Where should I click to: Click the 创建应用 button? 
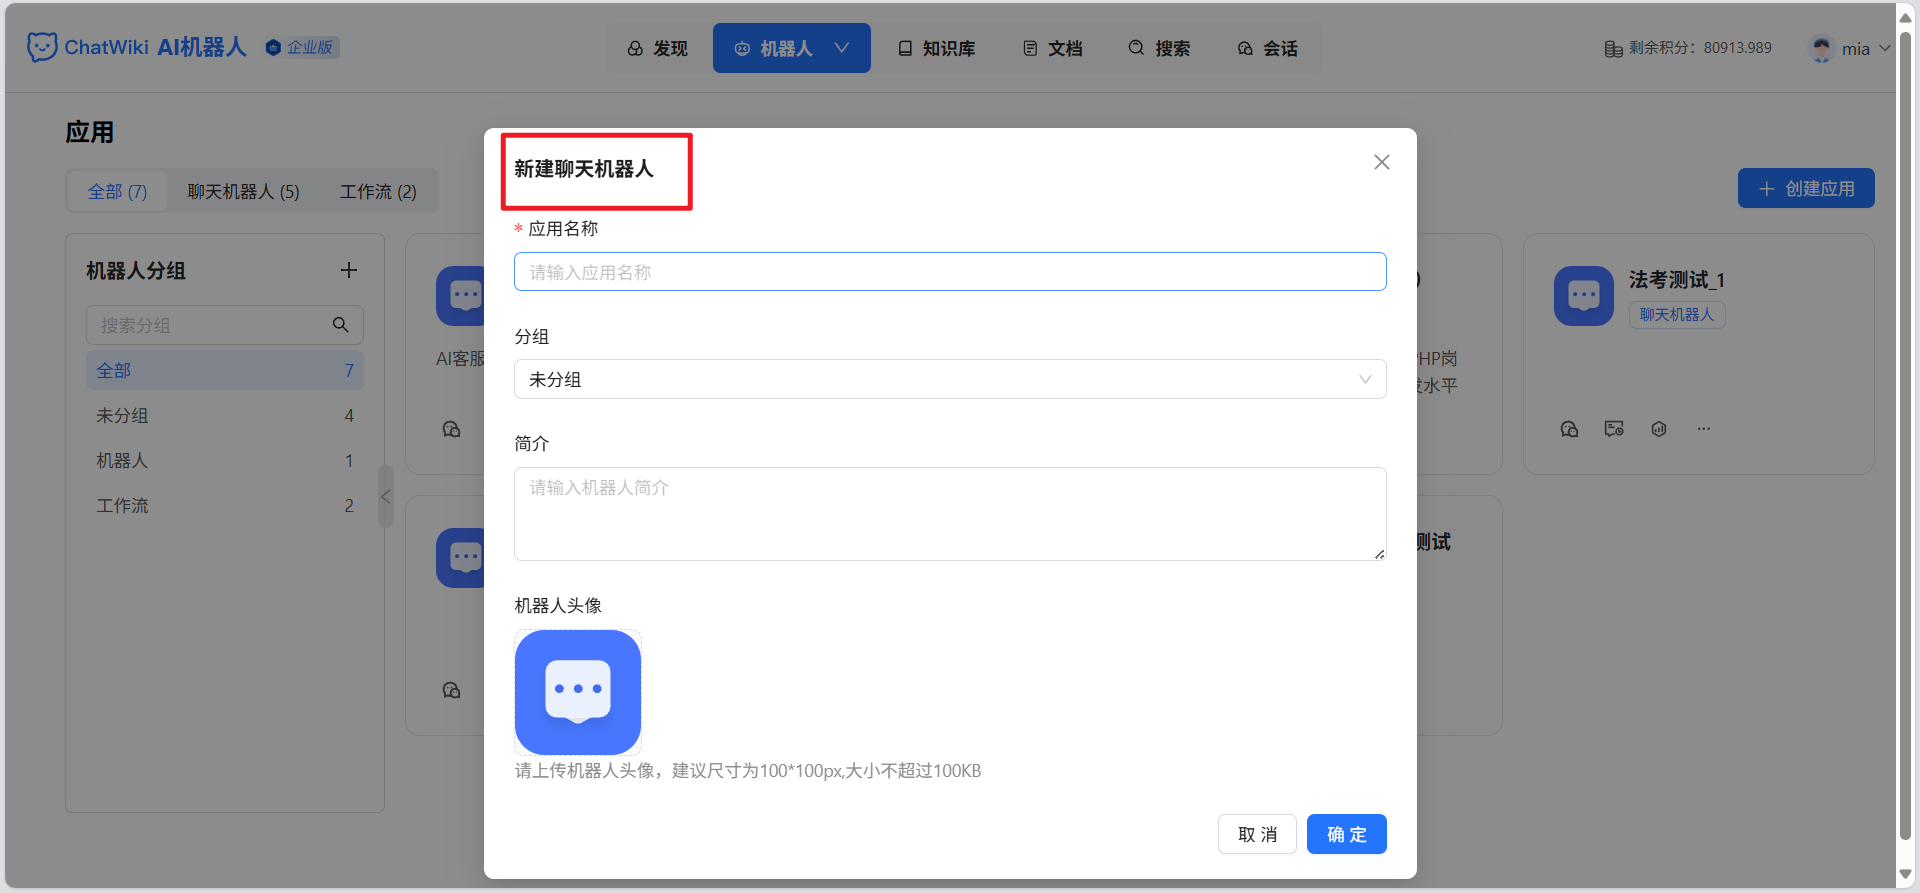1806,188
